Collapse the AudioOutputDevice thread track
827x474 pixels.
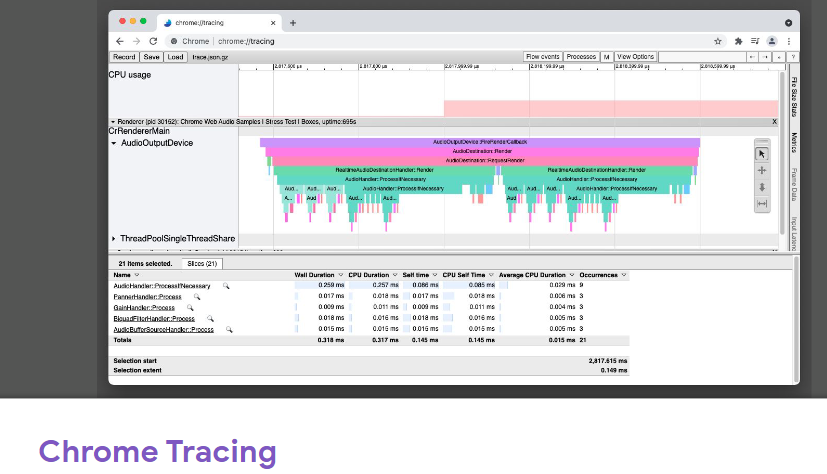click(x=113, y=144)
